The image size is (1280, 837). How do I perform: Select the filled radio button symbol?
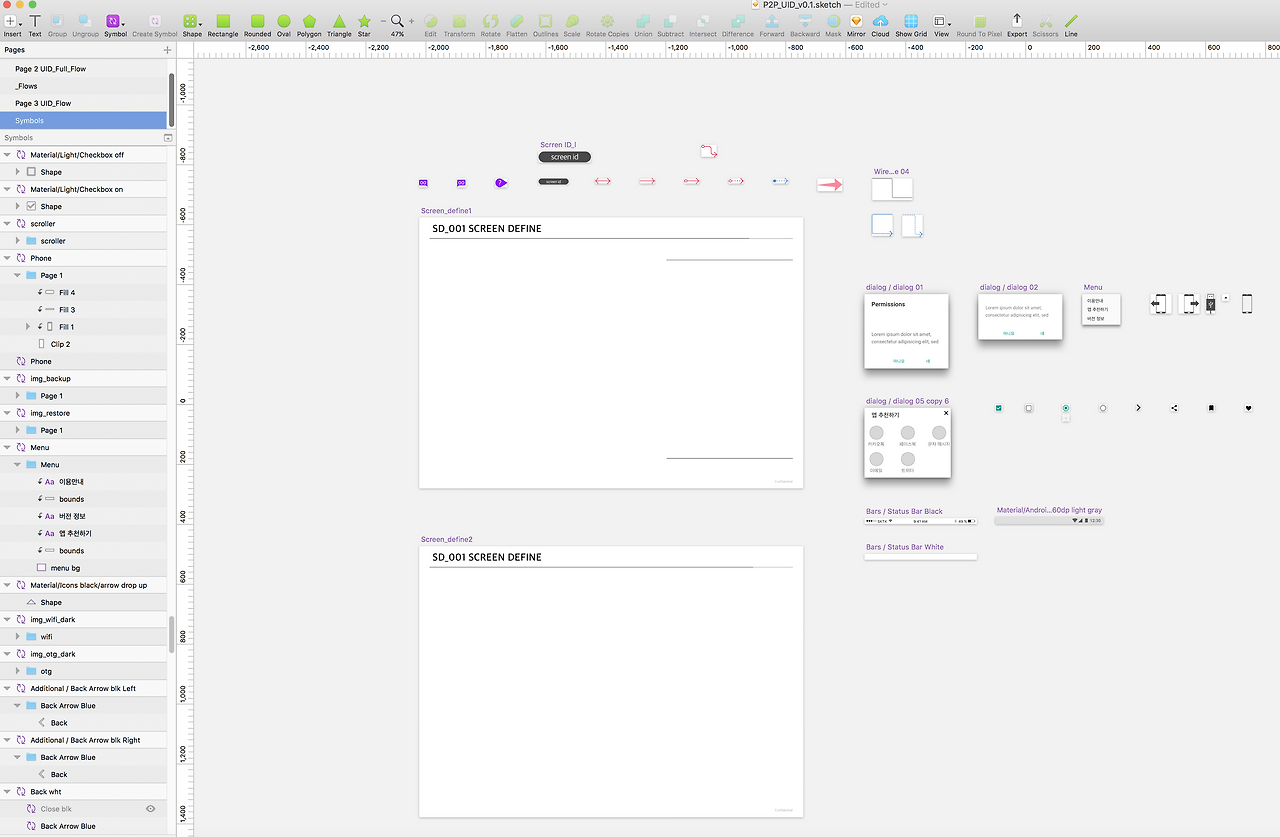(x=1066, y=408)
